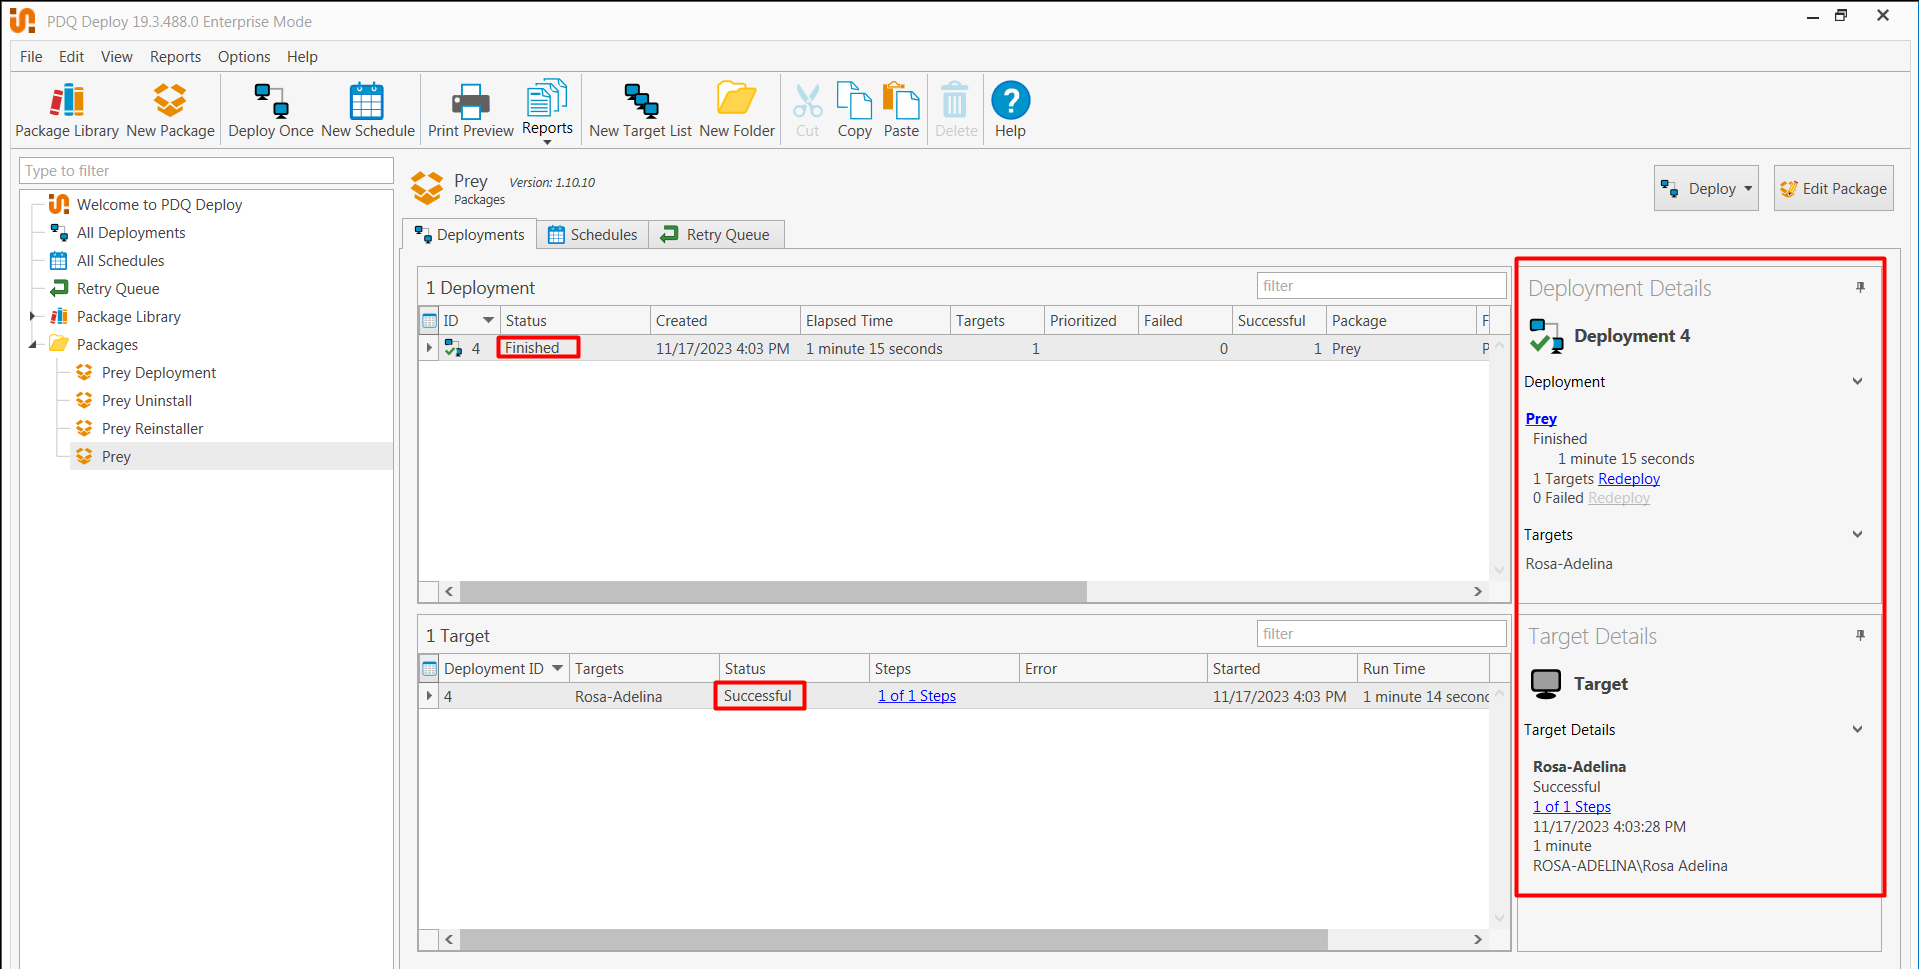The height and width of the screenshot is (969, 1919).
Task: Switch to the Retry Queue tab
Action: 716,235
